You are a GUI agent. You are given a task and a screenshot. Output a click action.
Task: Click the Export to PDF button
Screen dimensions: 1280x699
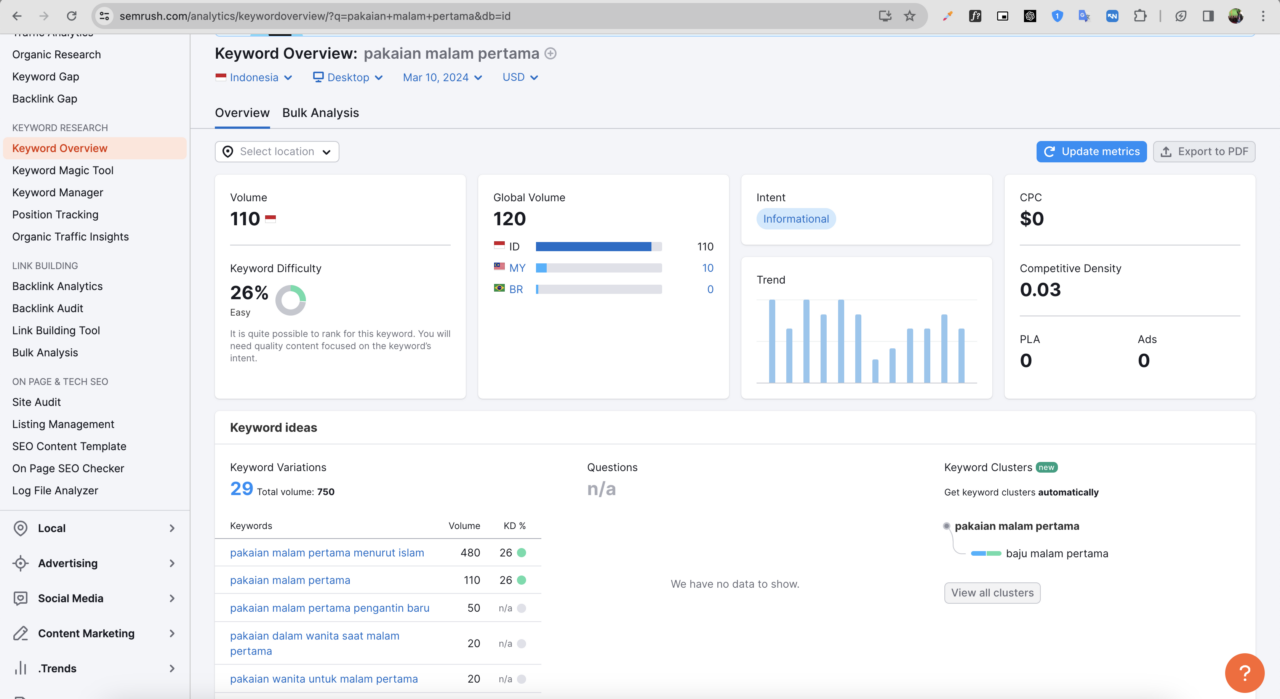1204,152
